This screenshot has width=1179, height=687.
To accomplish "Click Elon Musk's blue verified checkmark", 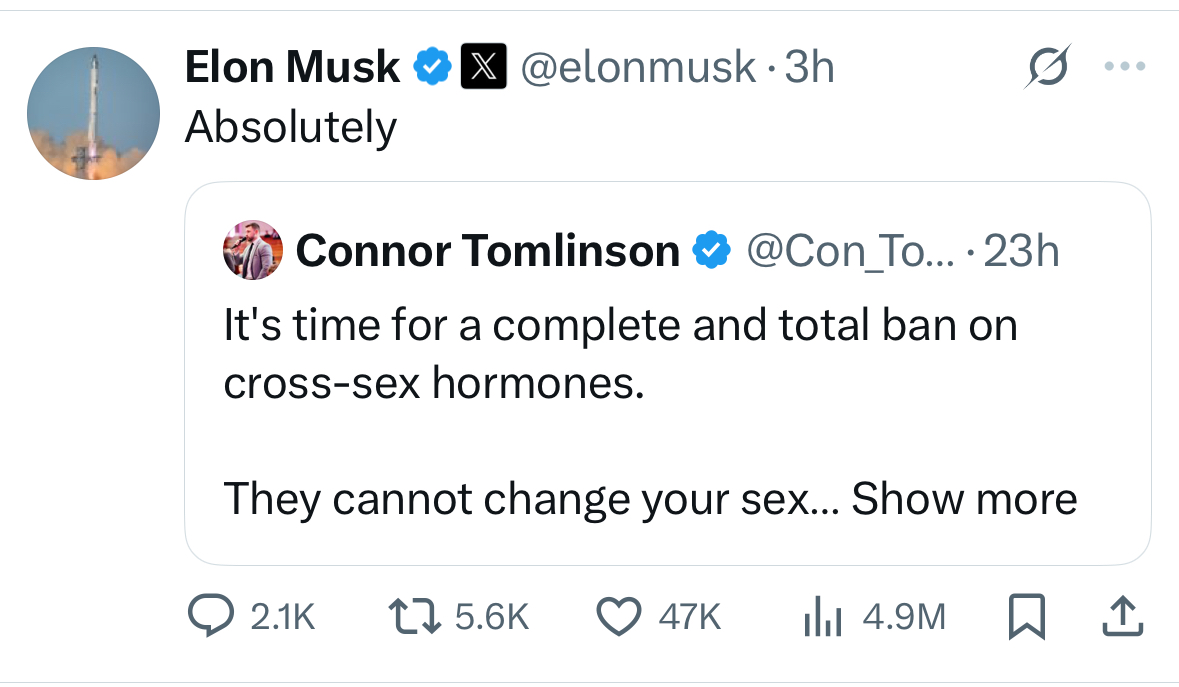I will 431,67.
